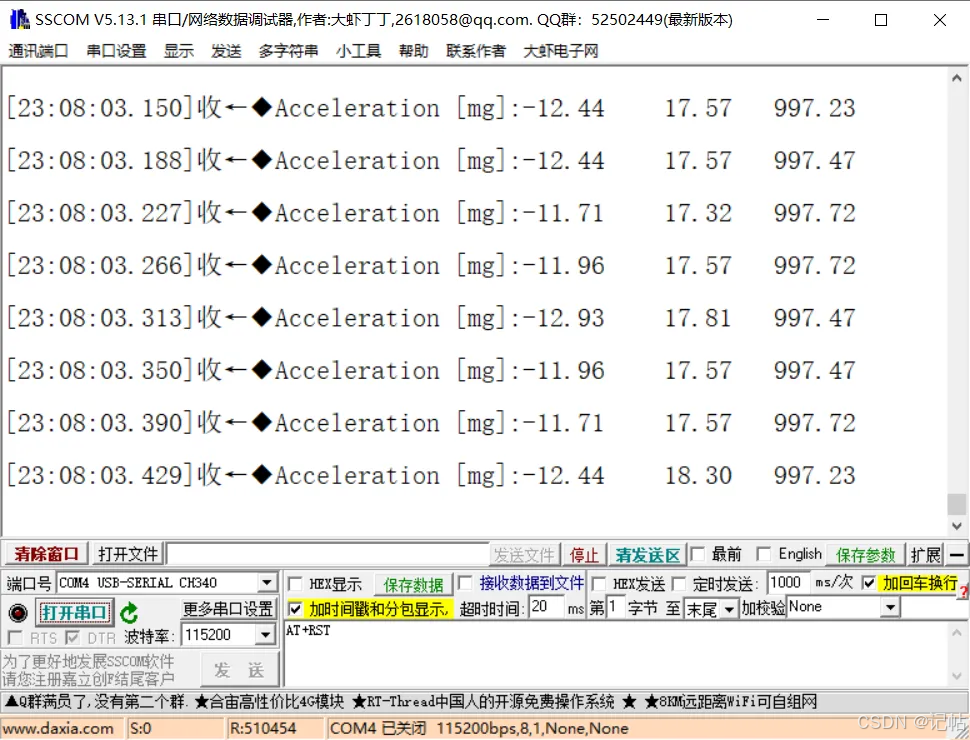
Task: Open the 端口号 COM4 port dropdown
Action: (x=267, y=583)
